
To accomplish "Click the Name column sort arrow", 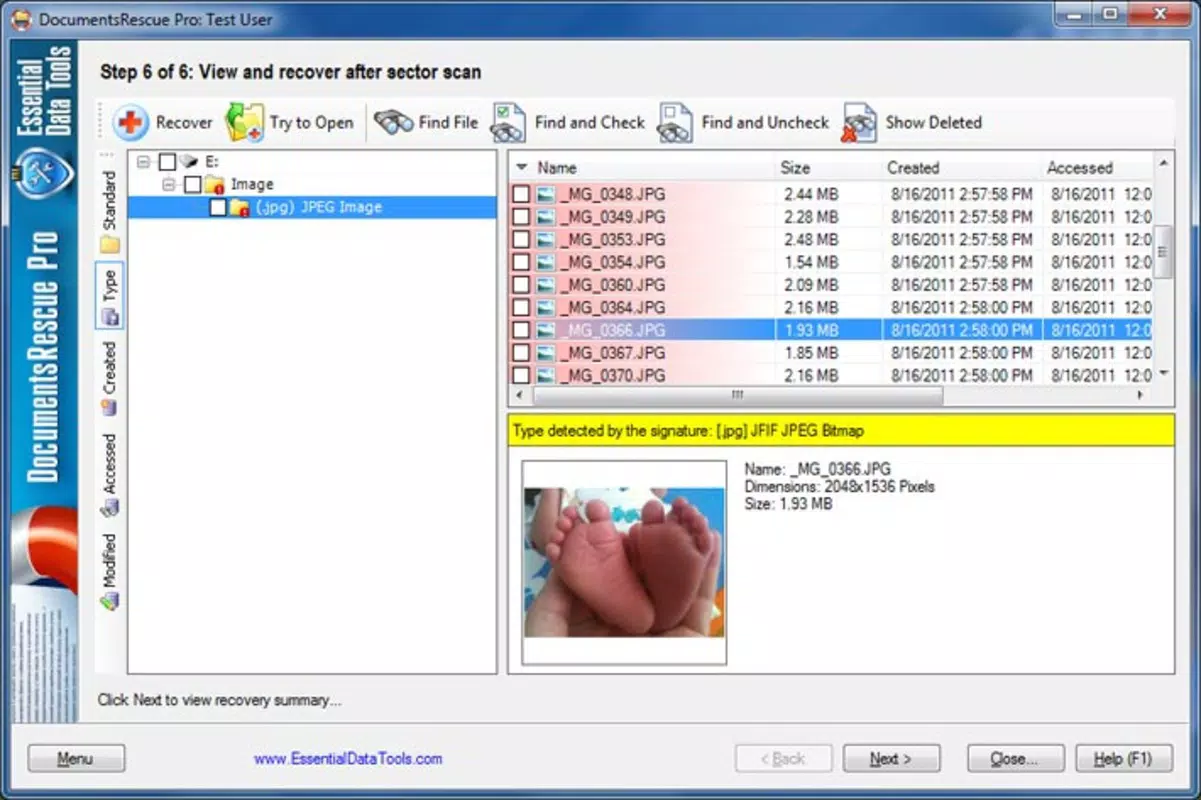I will point(522,167).
